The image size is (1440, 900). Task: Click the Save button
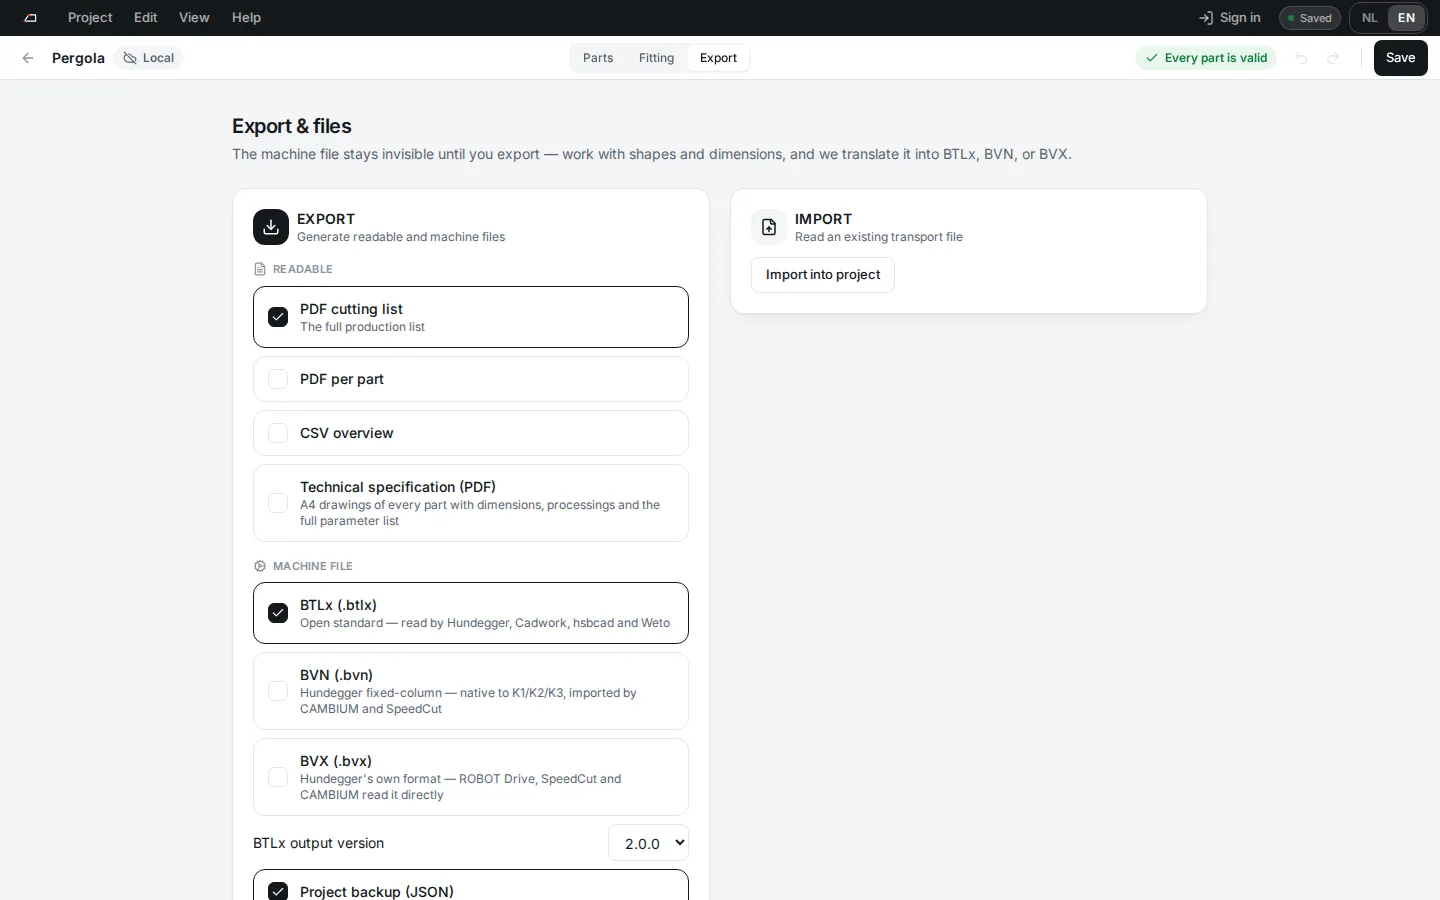(1400, 58)
